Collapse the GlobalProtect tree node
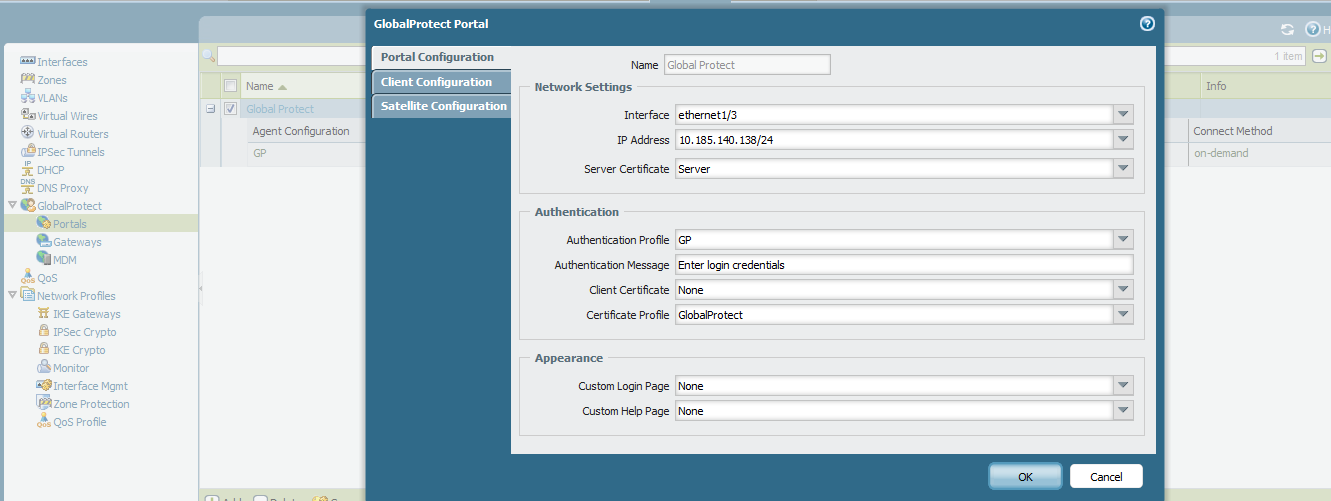 [12, 206]
